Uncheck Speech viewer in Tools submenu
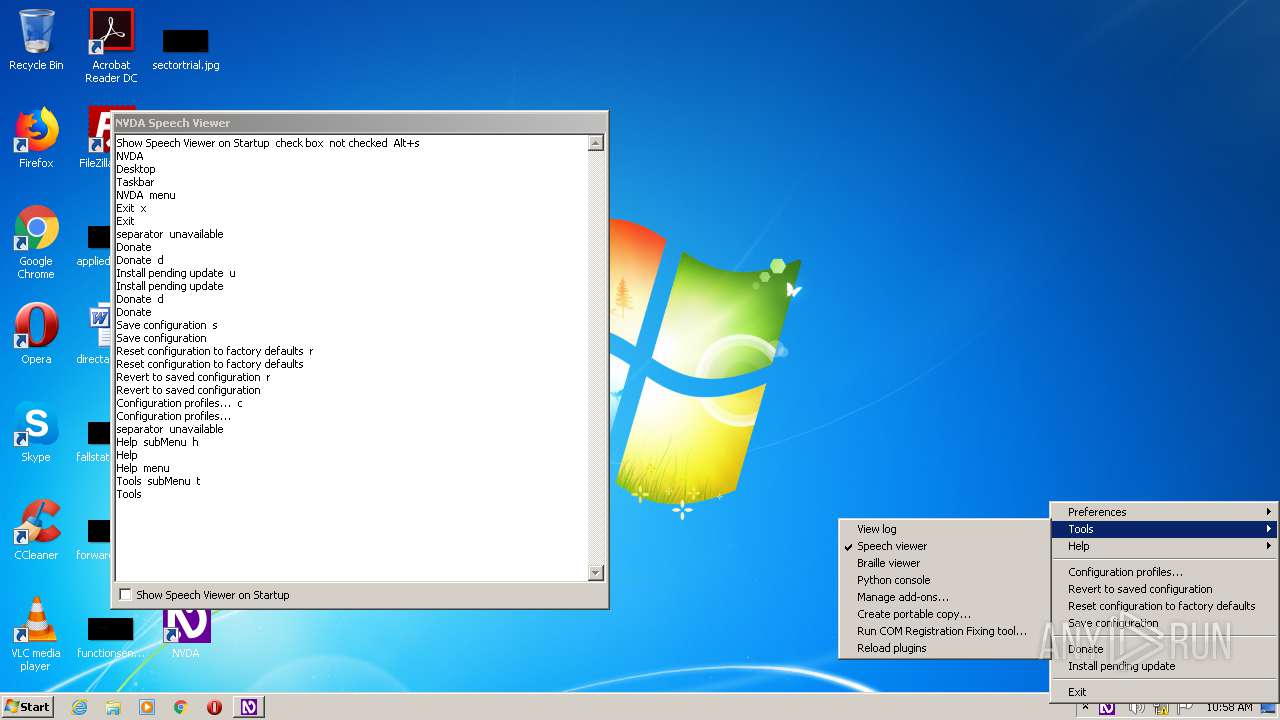This screenshot has height=720, width=1280. (x=944, y=546)
